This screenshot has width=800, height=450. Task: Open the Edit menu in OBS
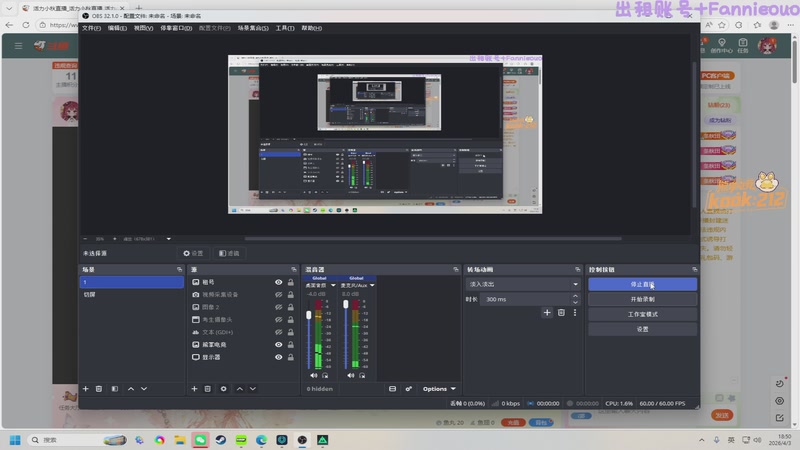click(117, 28)
